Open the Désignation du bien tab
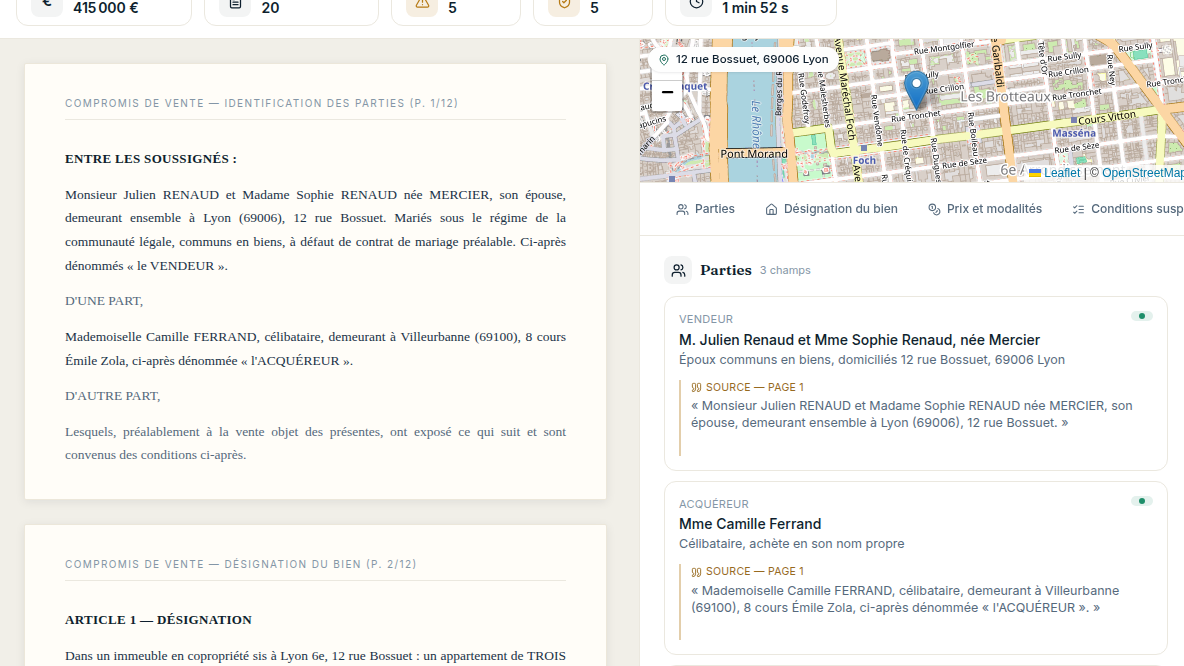 tap(831, 209)
